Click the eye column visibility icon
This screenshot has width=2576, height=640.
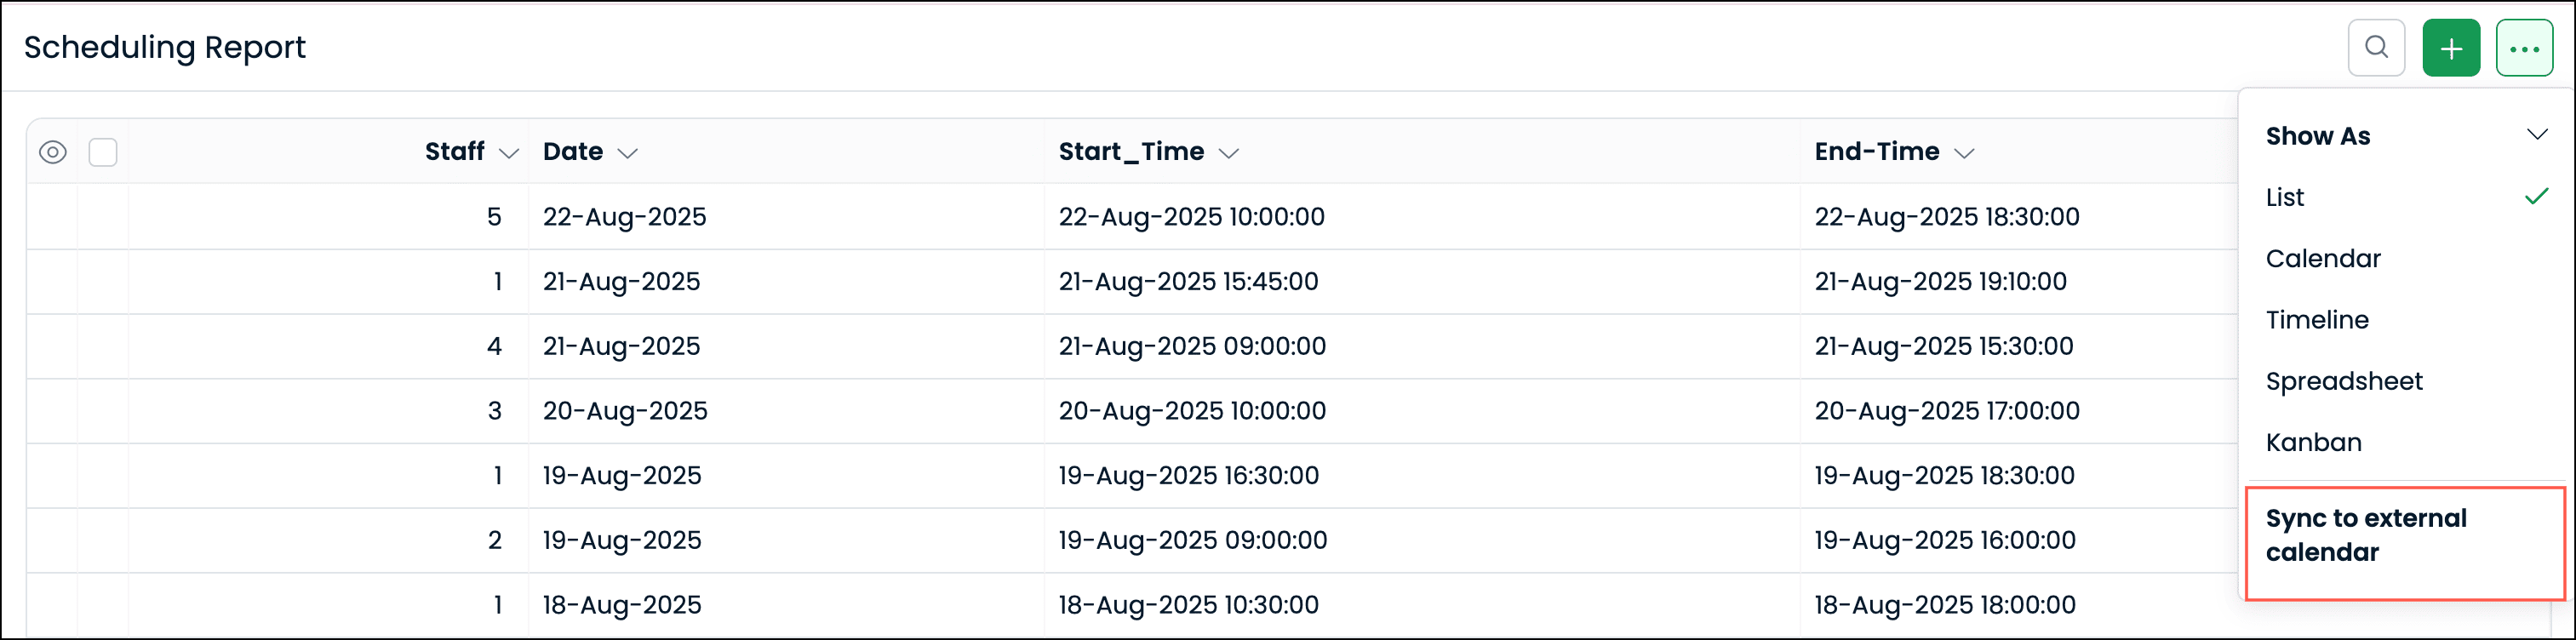53,152
